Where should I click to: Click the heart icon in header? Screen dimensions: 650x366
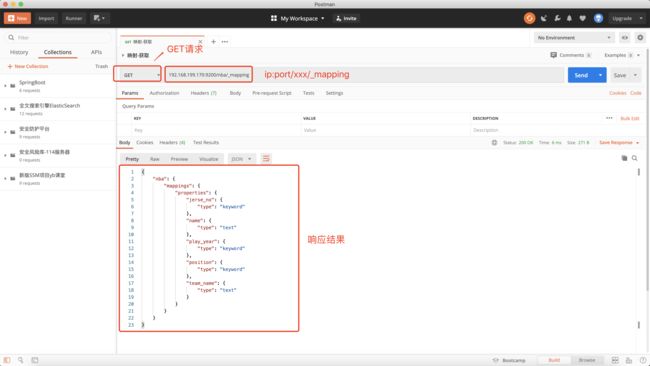tap(582, 18)
